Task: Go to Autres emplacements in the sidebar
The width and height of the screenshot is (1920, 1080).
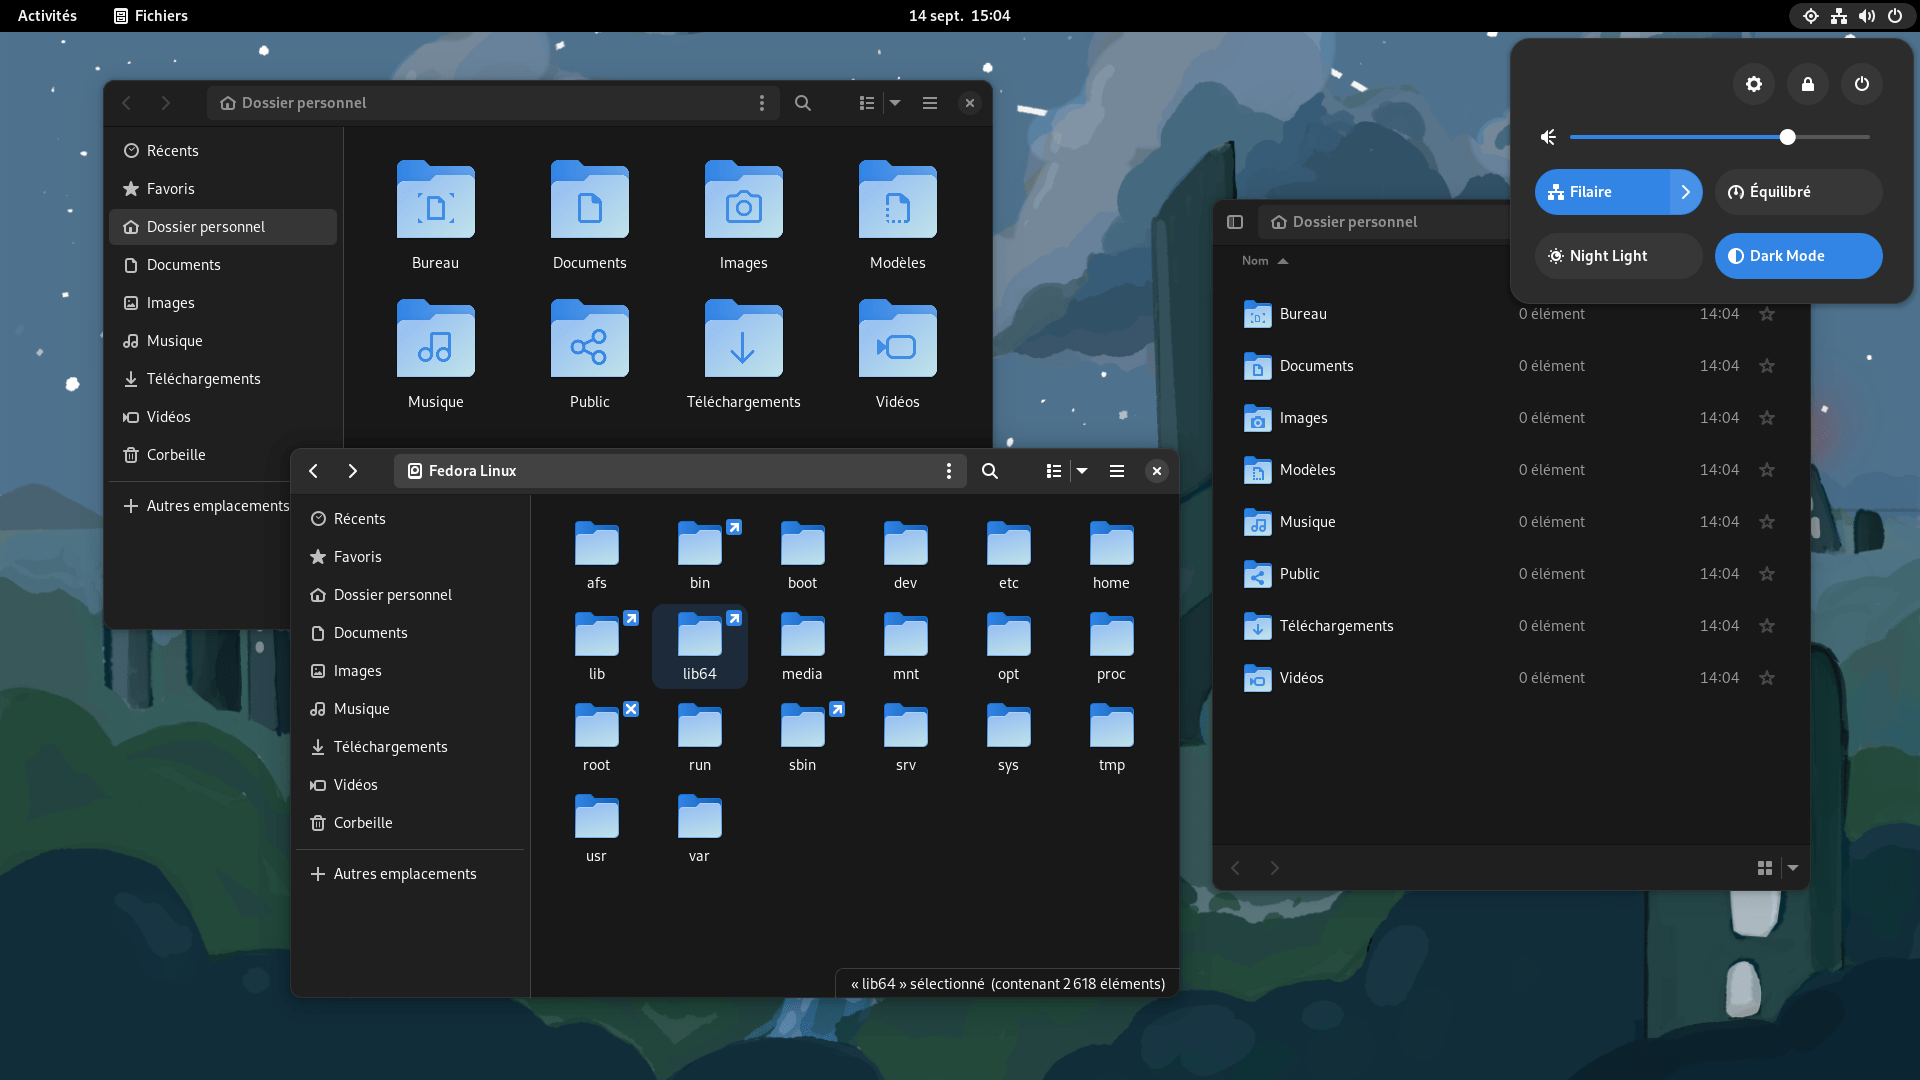Action: click(404, 873)
